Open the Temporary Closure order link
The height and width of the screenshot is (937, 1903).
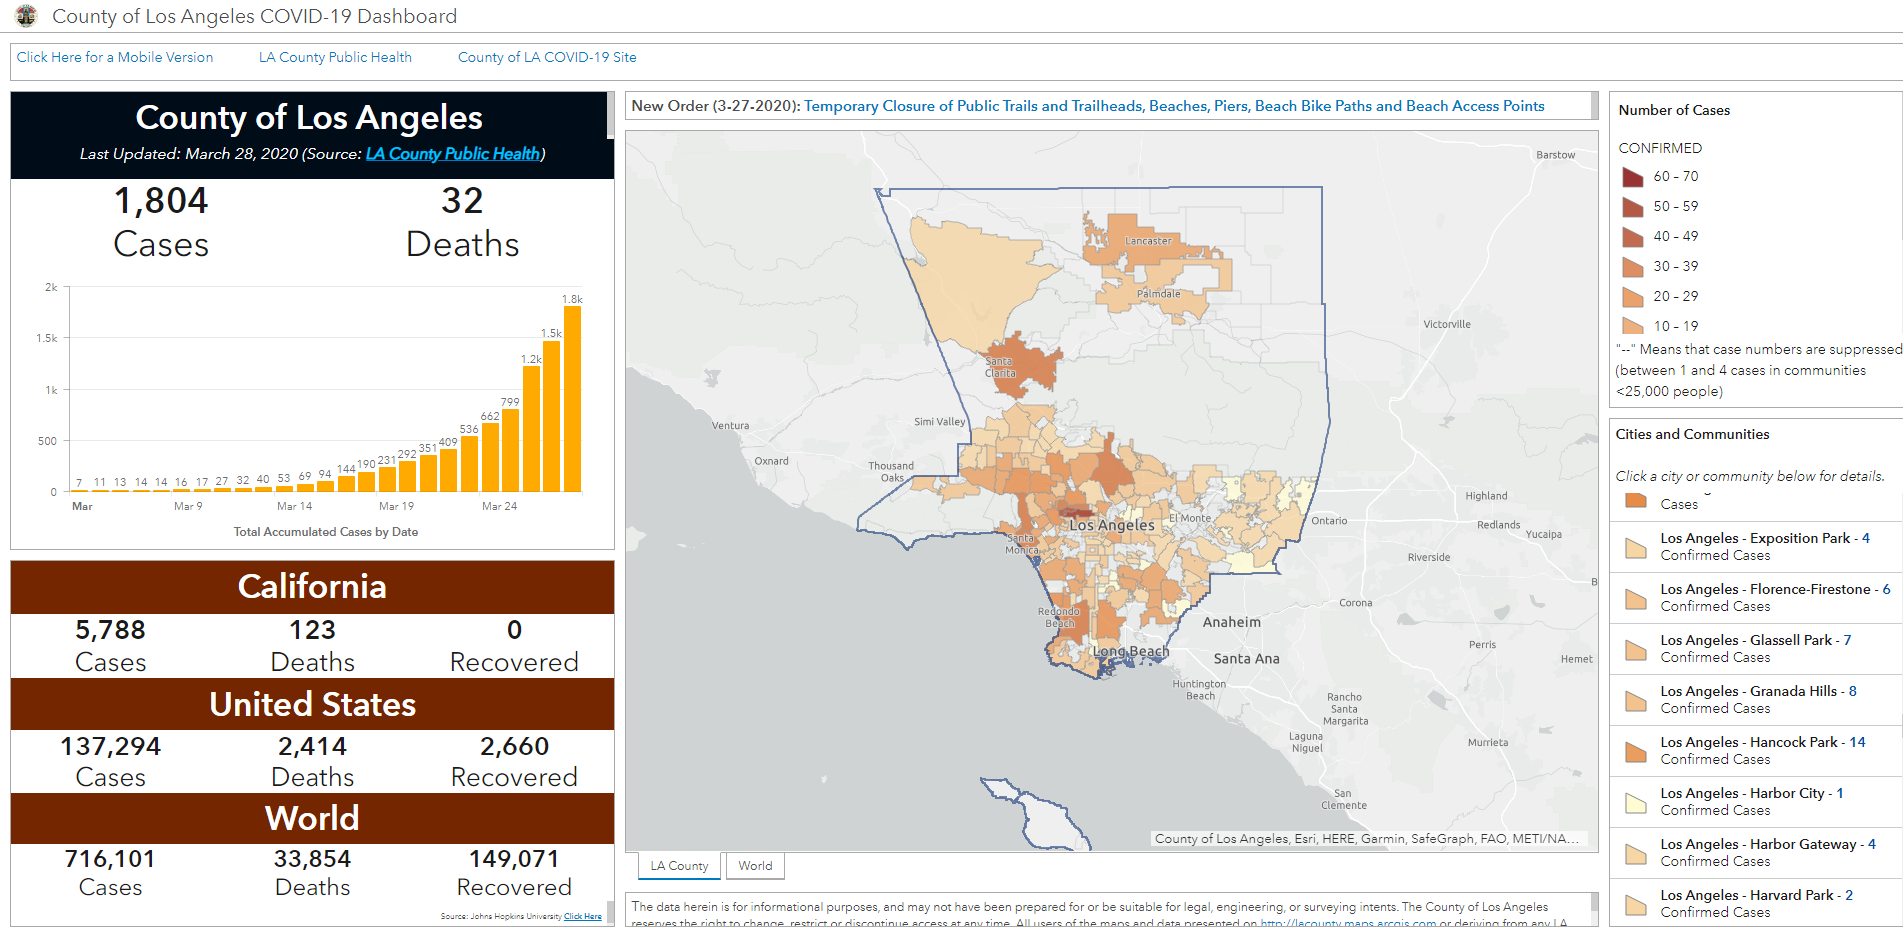[1174, 106]
